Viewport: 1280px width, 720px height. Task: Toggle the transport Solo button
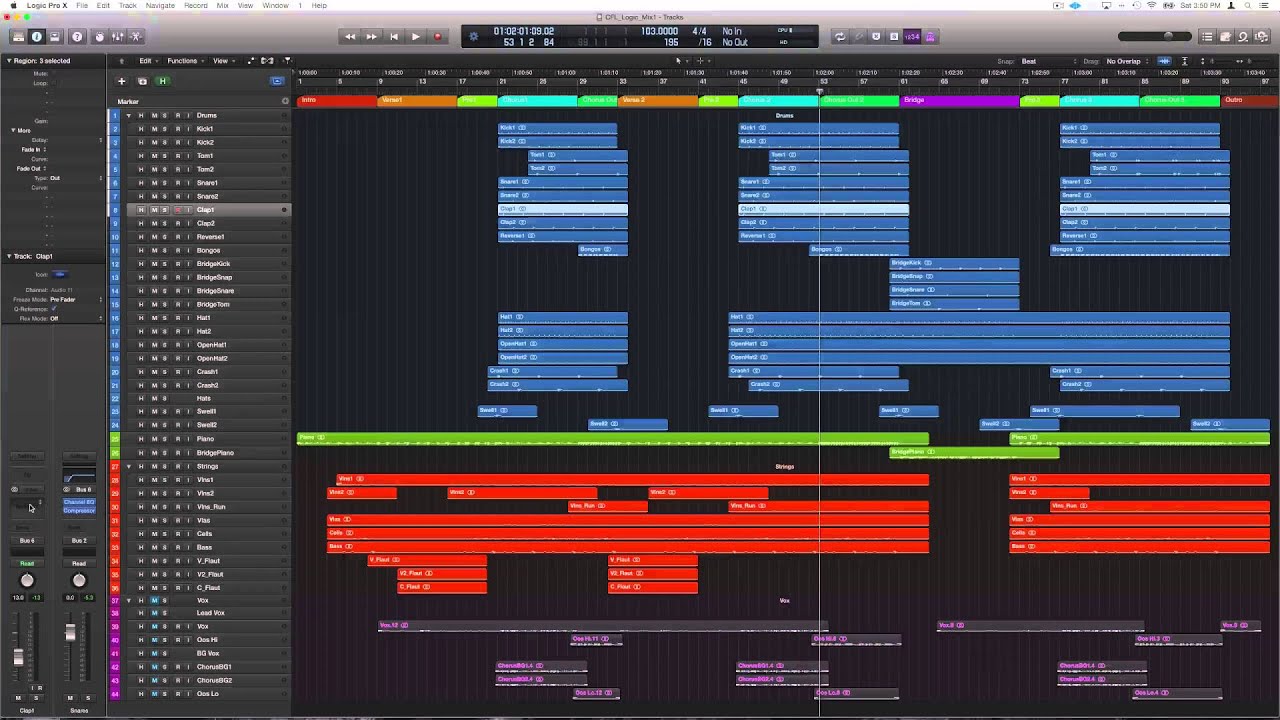(894, 37)
